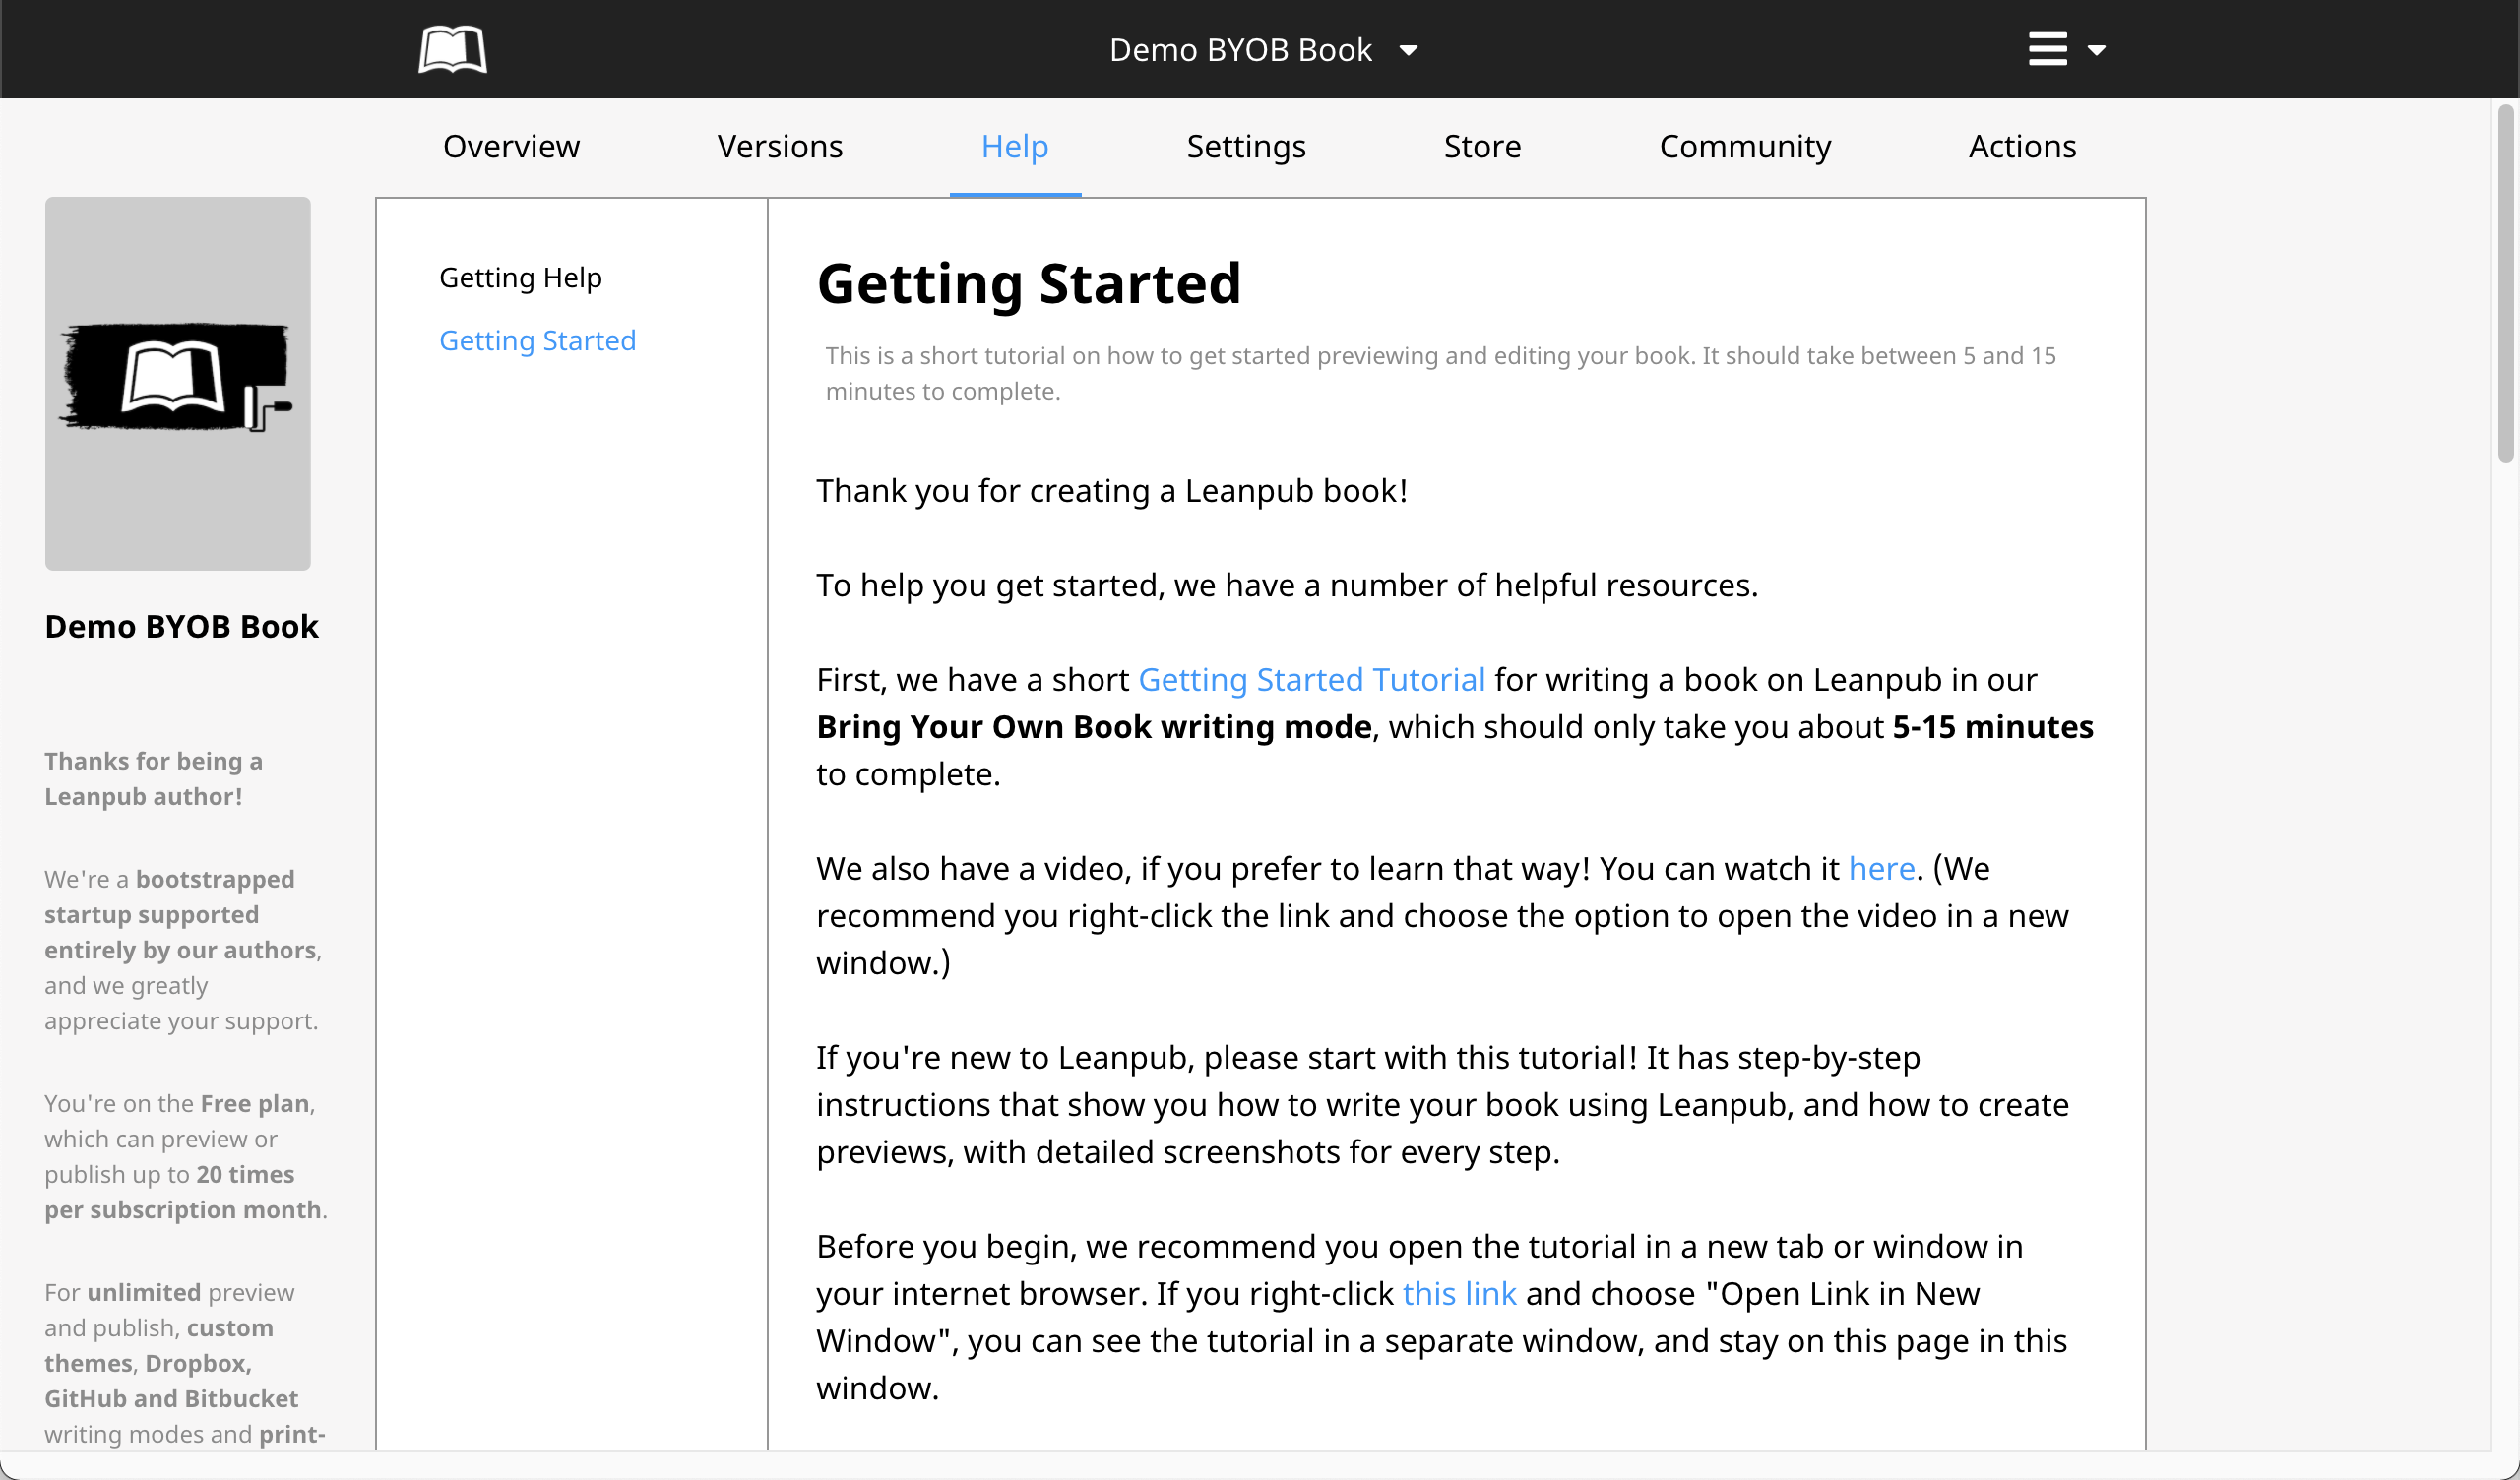Viewport: 2520px width, 1480px height.
Task: Select Getting Help in the sidebar
Action: 520,277
